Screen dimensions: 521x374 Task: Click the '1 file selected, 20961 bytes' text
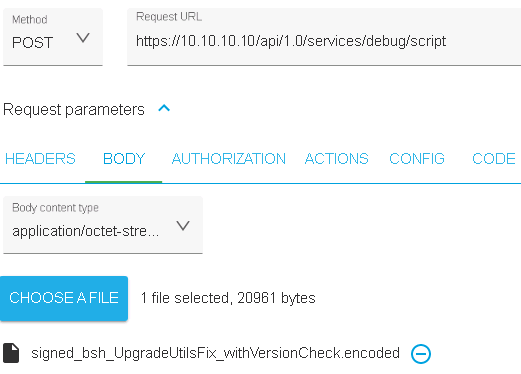coord(228,298)
